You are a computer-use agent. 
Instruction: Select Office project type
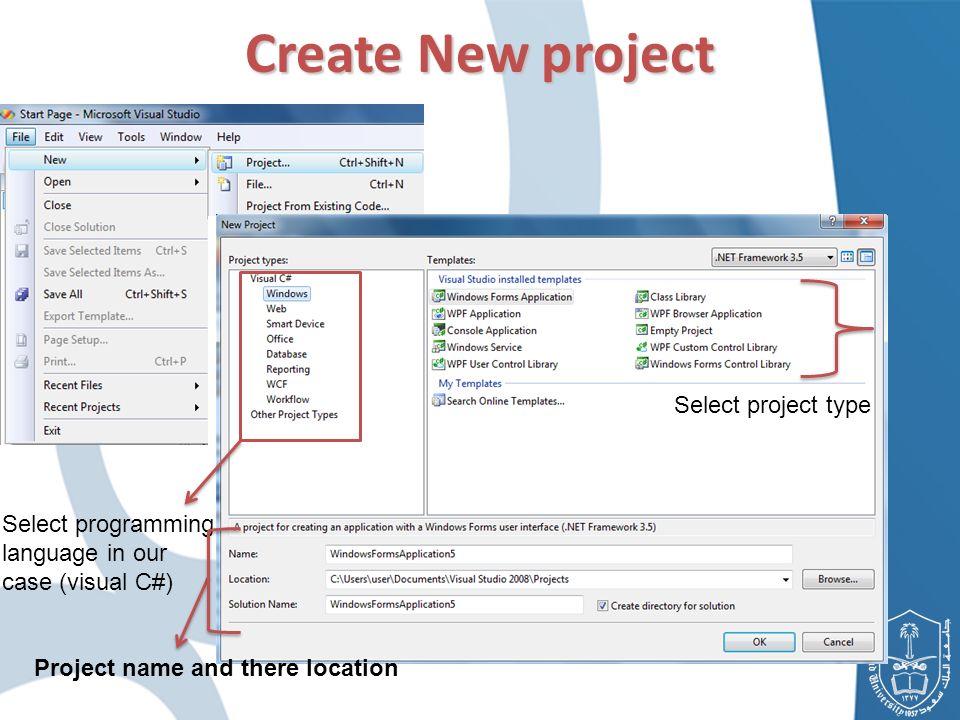[x=280, y=339]
